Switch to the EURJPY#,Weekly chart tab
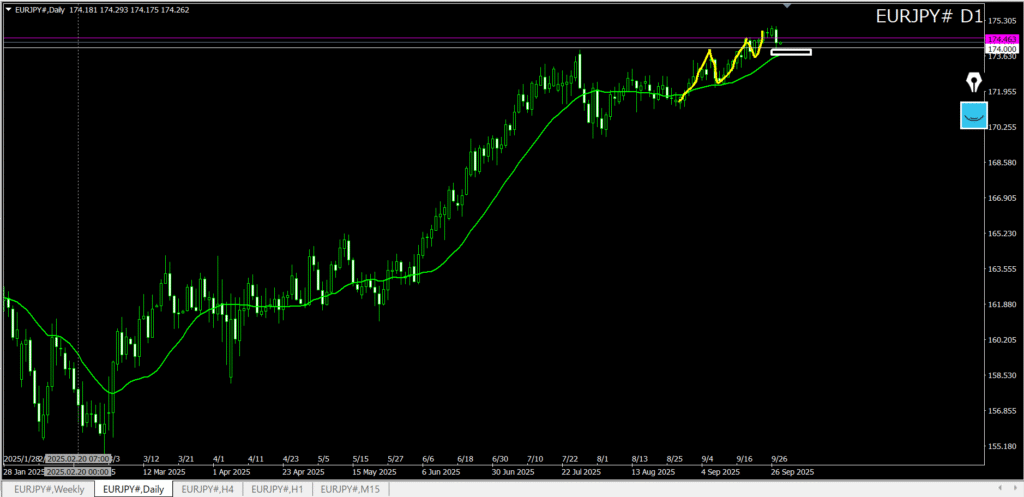 (x=49, y=489)
